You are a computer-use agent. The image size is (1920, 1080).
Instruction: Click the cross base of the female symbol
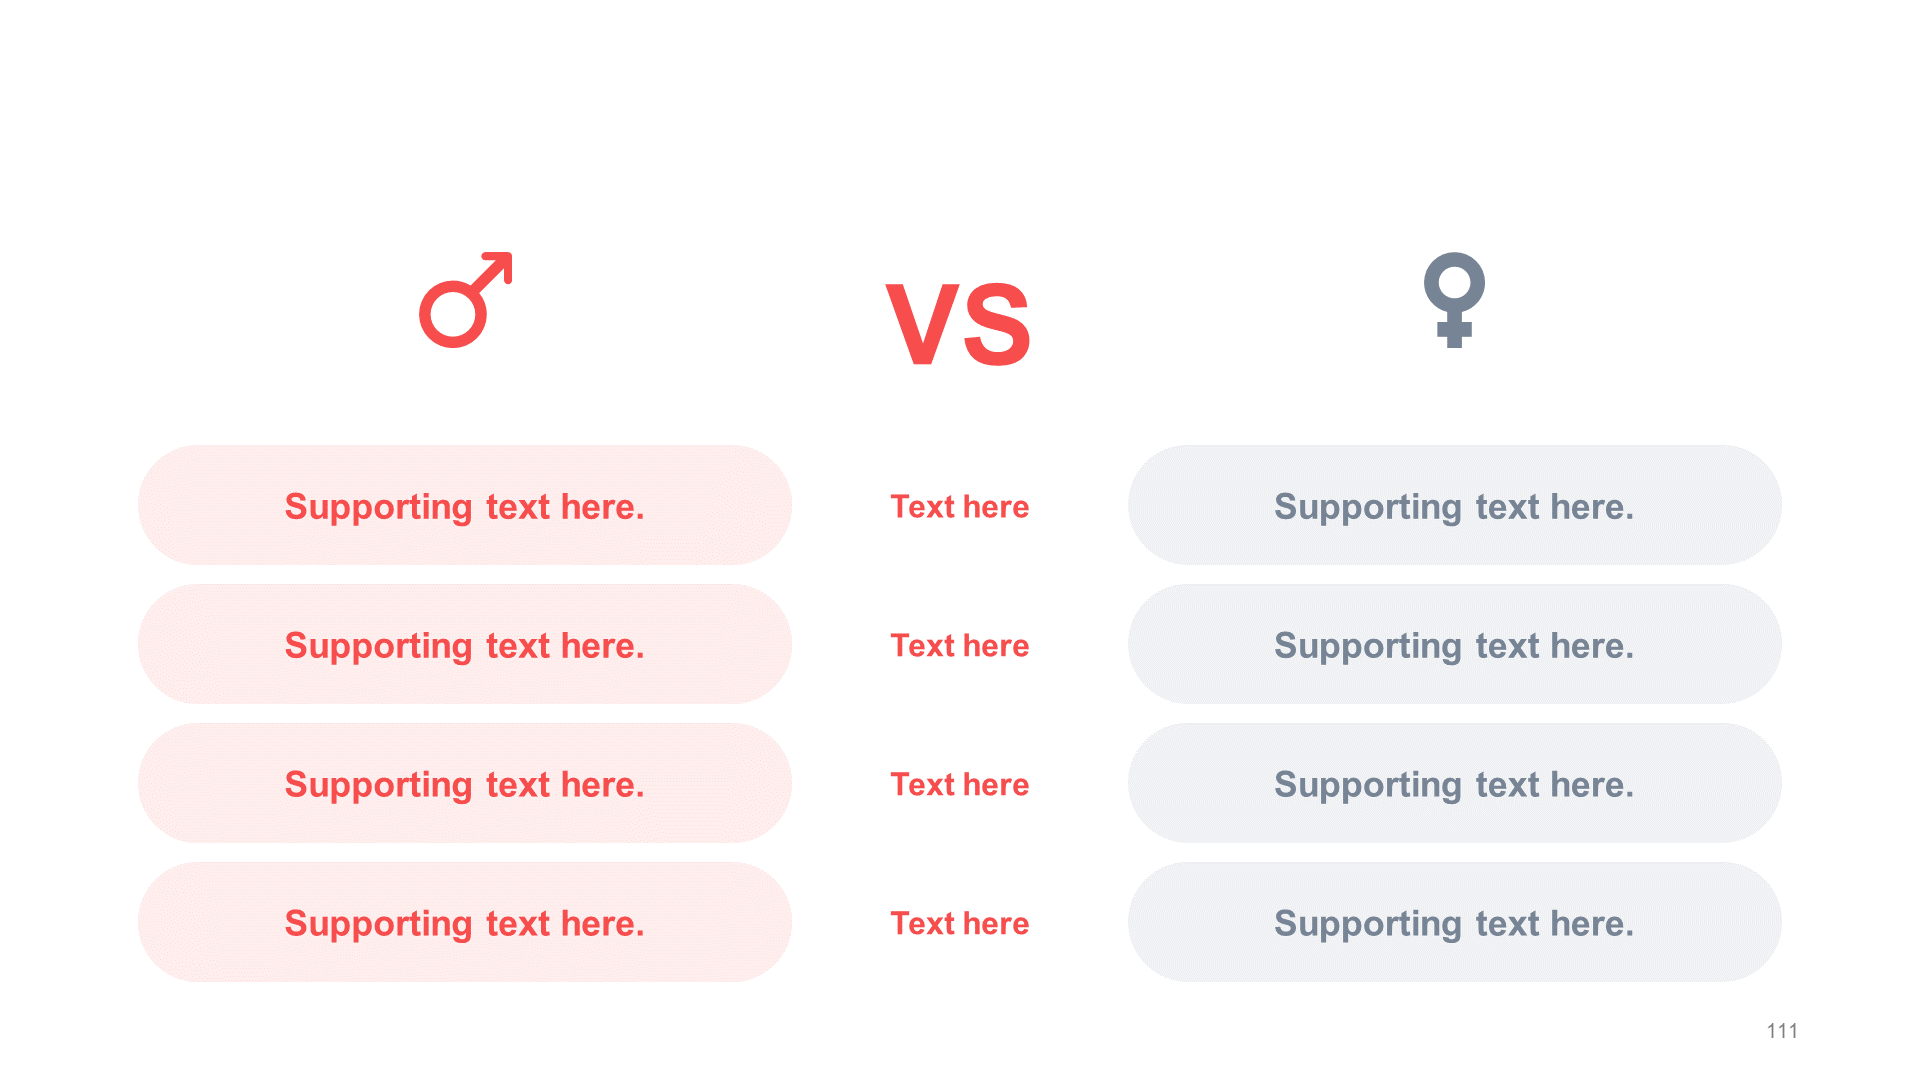pos(1454,331)
